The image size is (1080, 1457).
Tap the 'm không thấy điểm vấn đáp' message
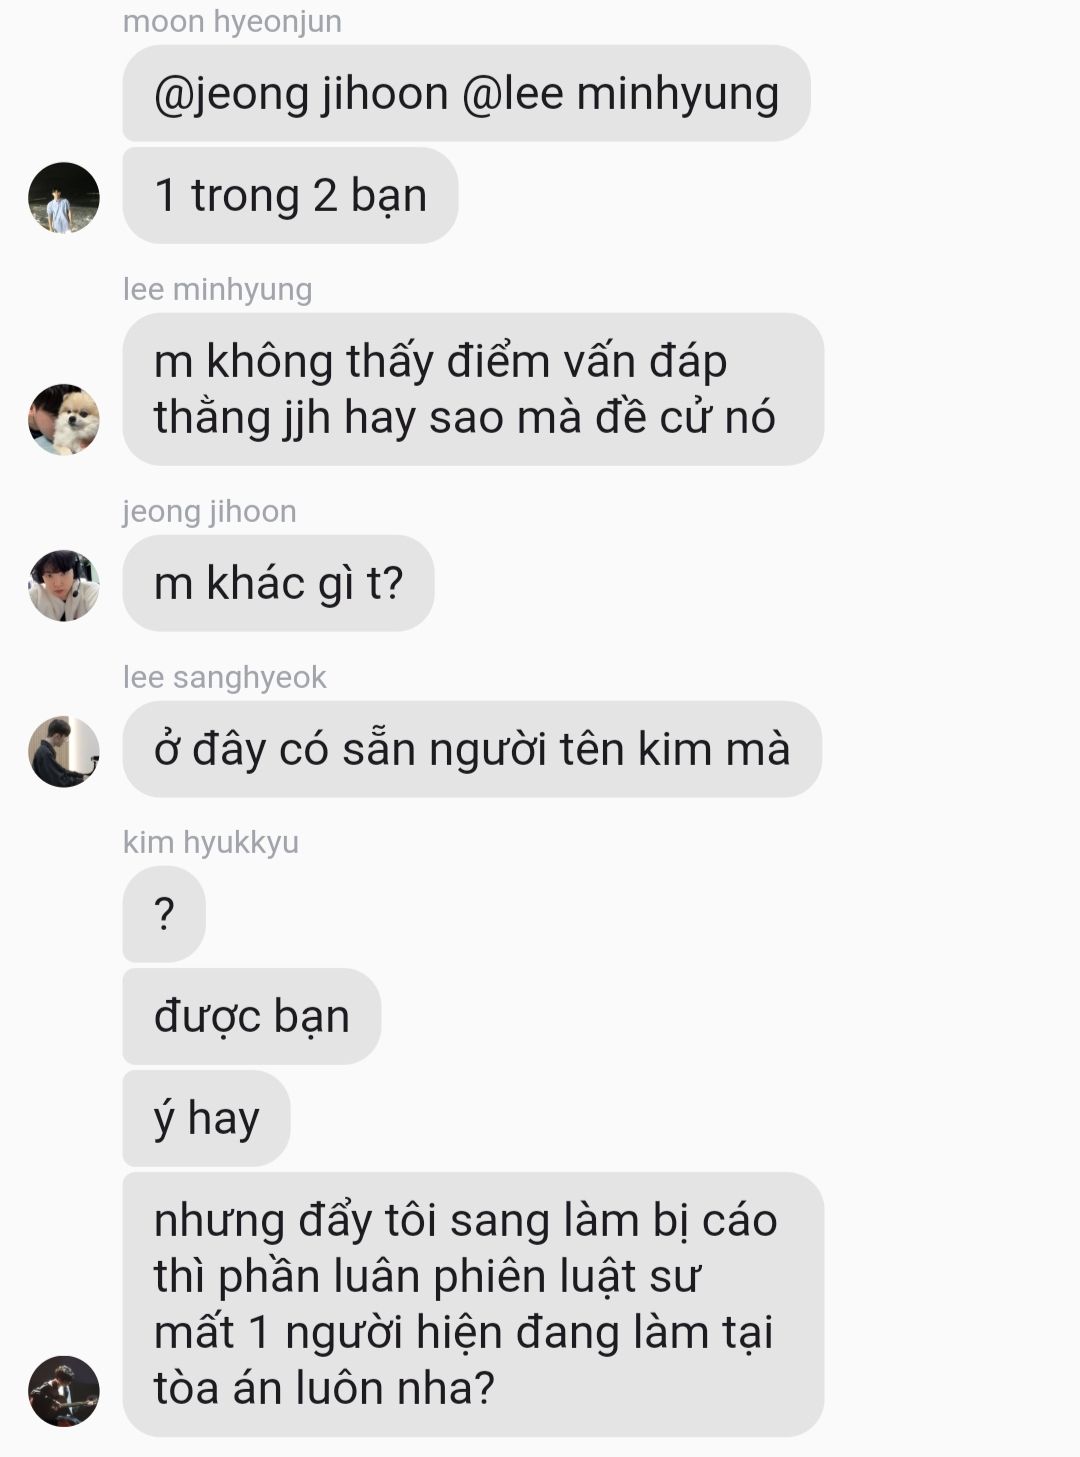click(x=473, y=389)
